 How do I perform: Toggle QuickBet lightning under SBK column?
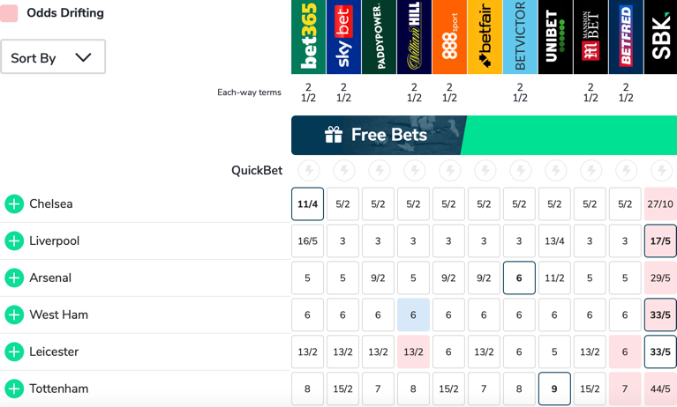click(x=659, y=170)
